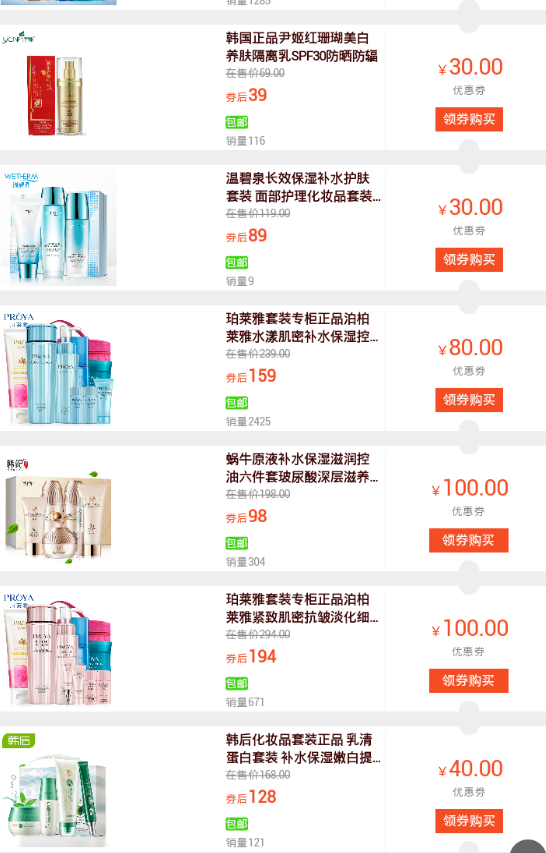Image resolution: width=546 pixels, height=853 pixels.
Task: Open the blue 珀莱雅 set thumbnail
Action: 58,368
